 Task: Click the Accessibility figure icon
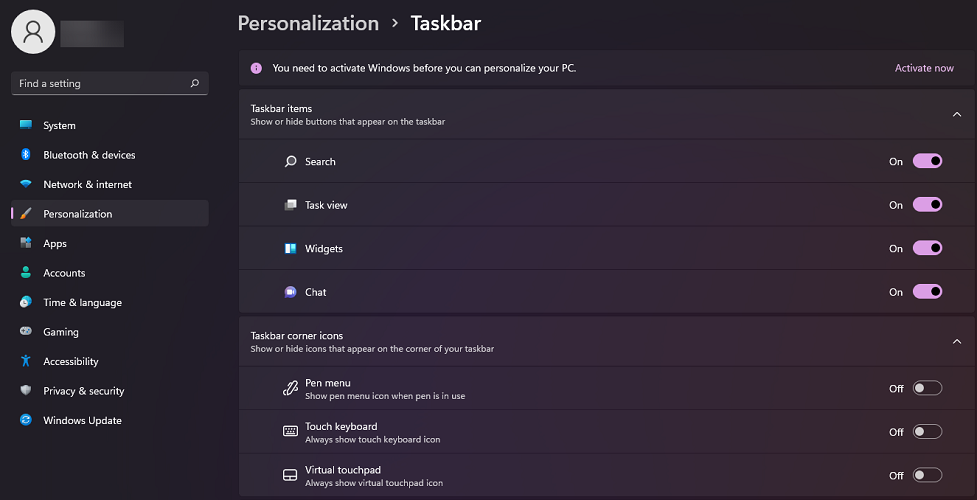26,361
